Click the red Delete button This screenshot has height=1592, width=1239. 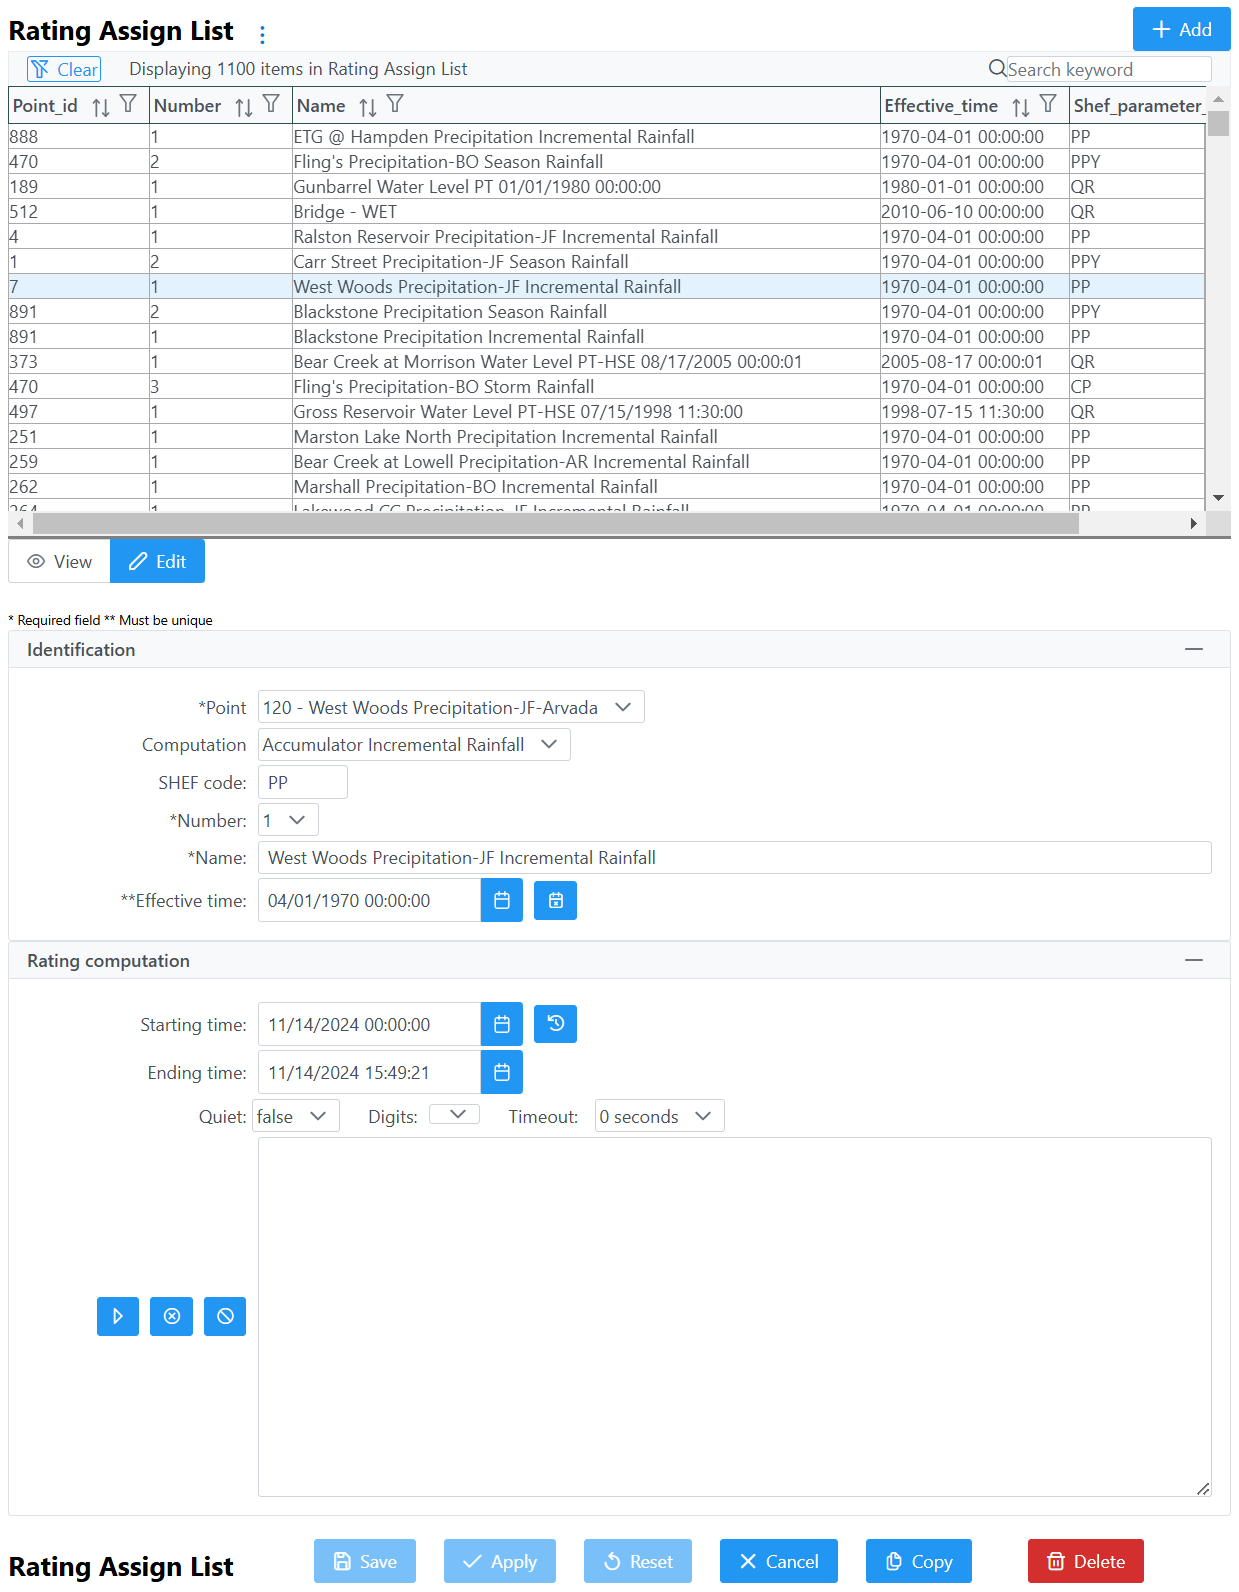(1086, 1561)
